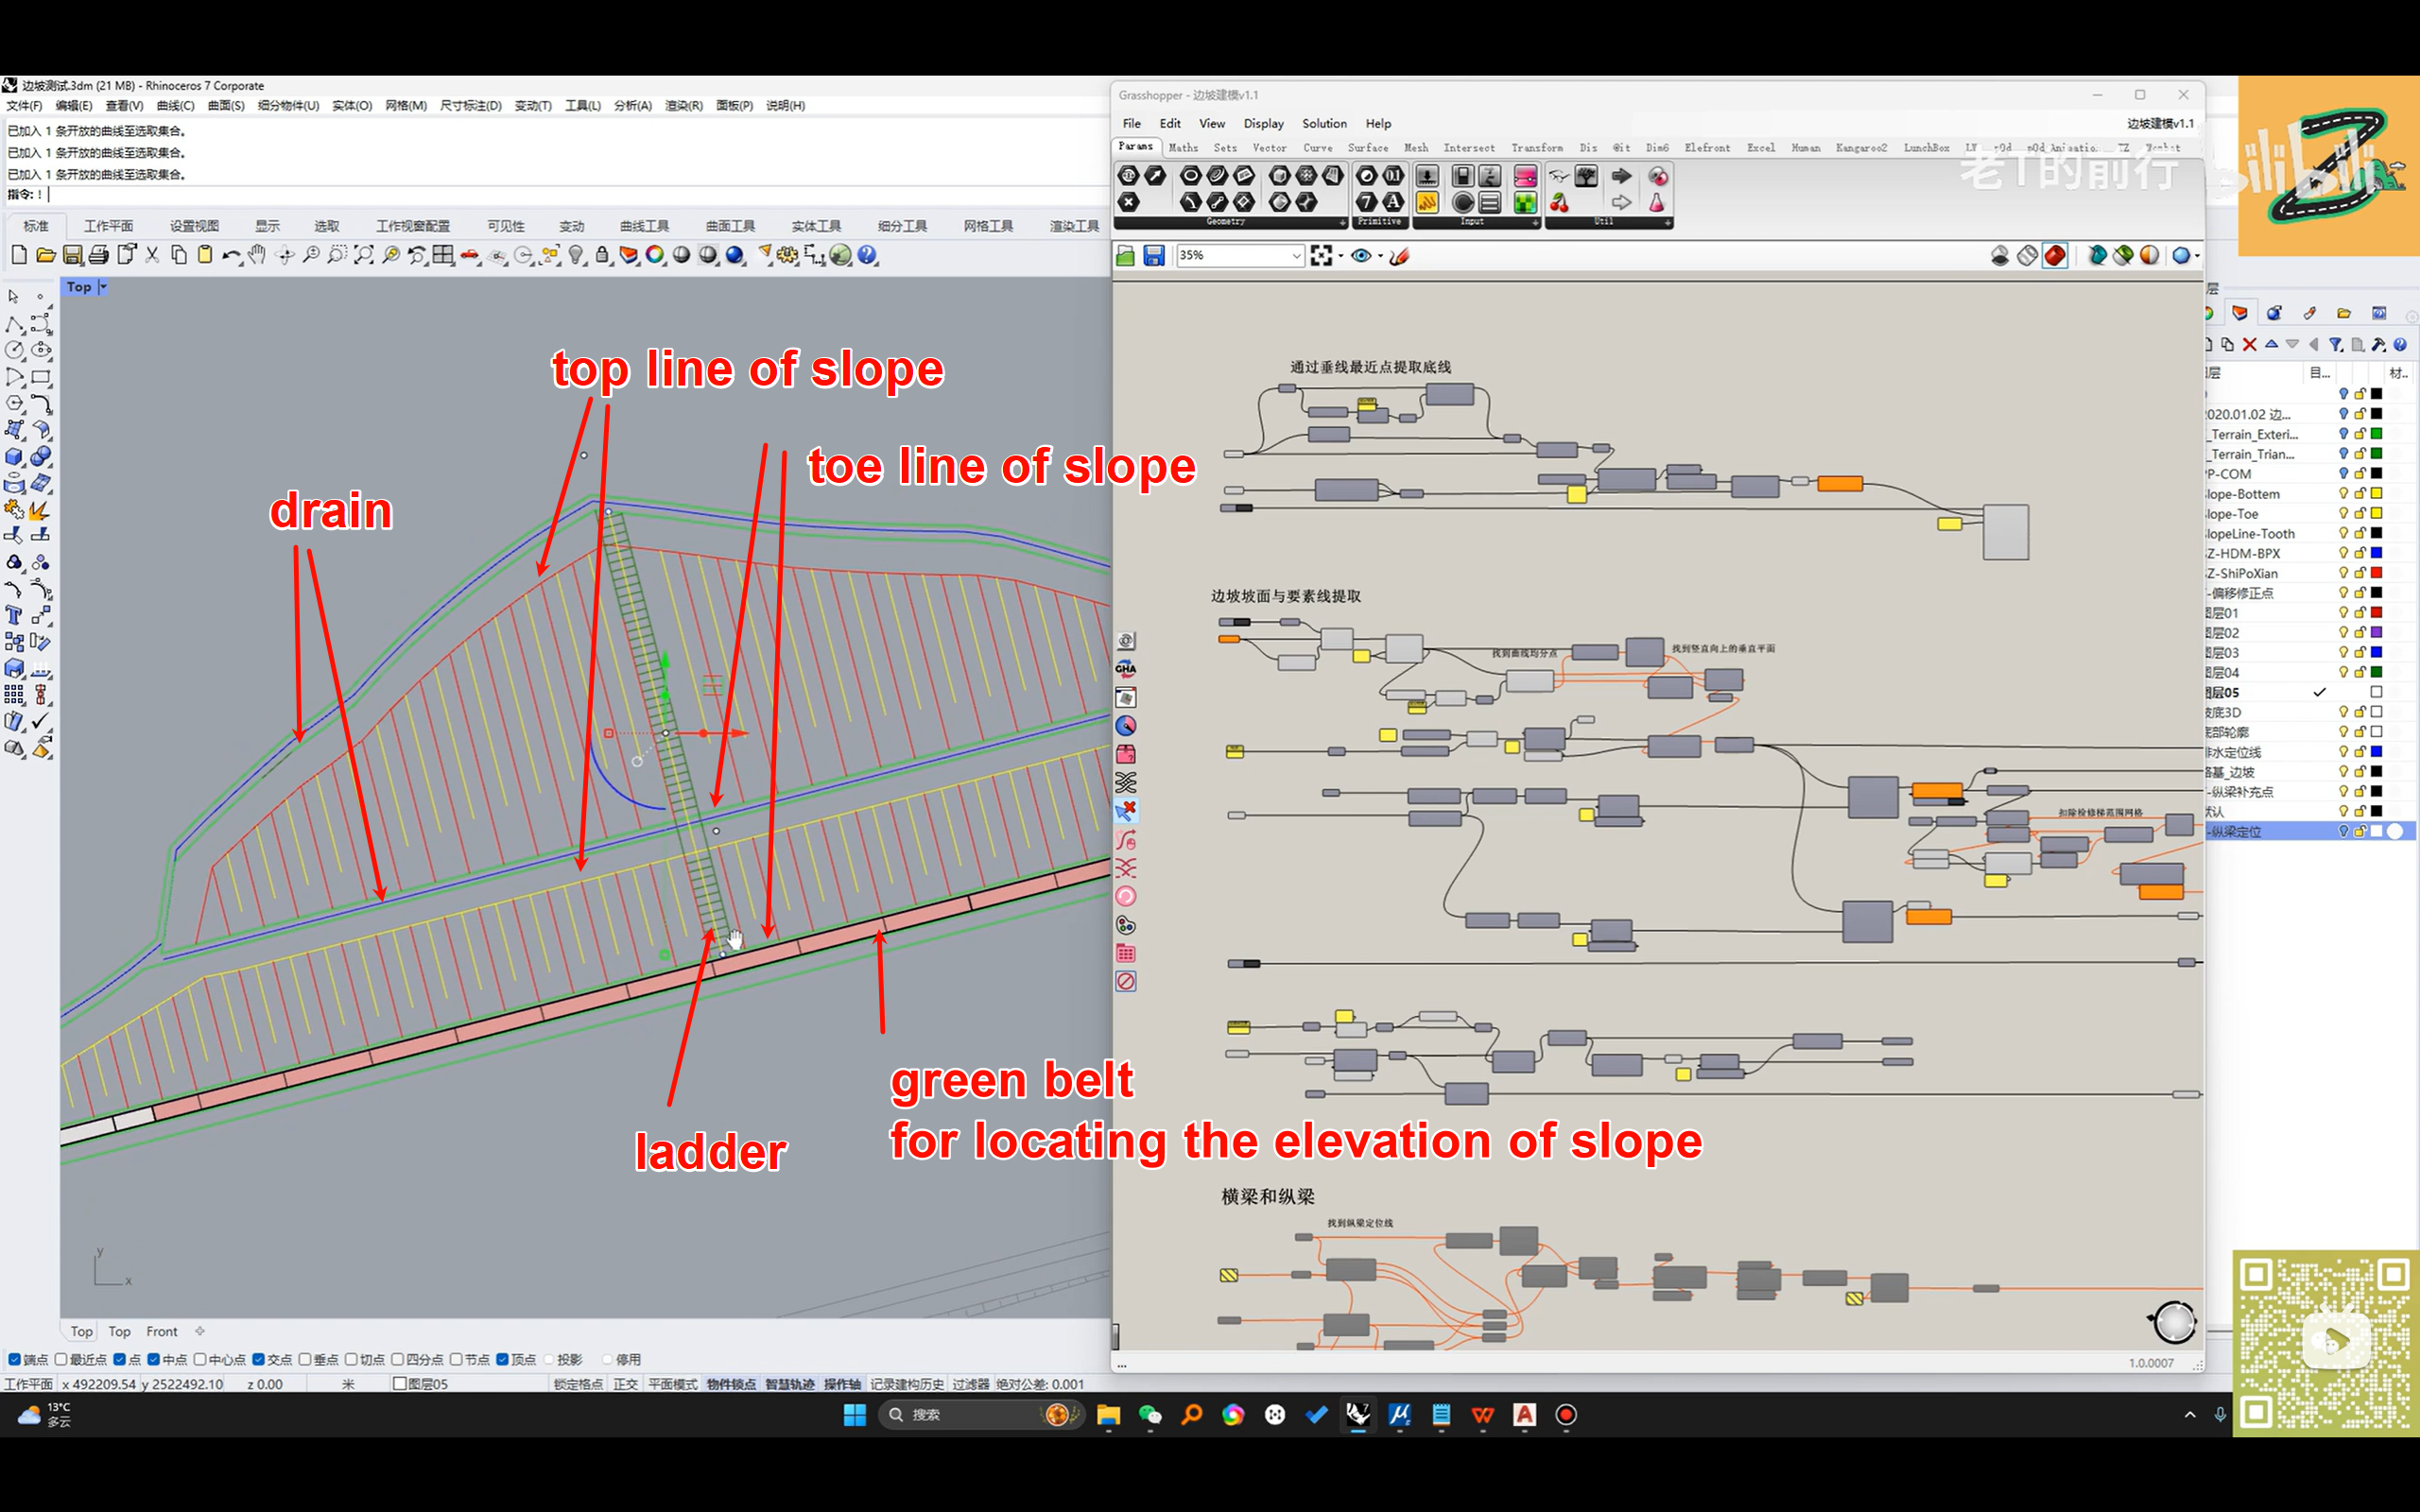Click the Grasshopper sketch brush icon

[1400, 256]
